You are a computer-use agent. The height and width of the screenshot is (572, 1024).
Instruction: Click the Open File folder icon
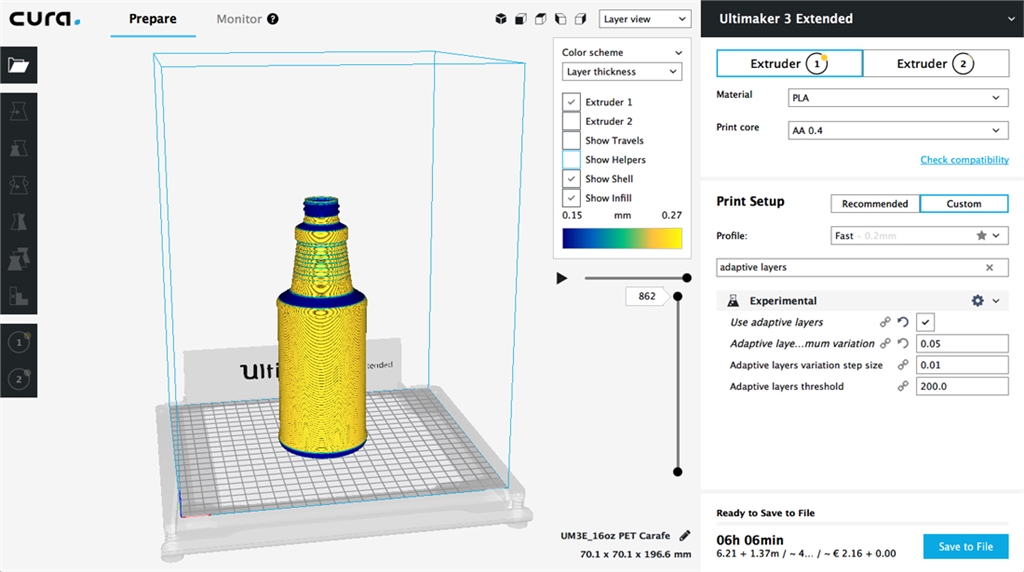coord(19,66)
